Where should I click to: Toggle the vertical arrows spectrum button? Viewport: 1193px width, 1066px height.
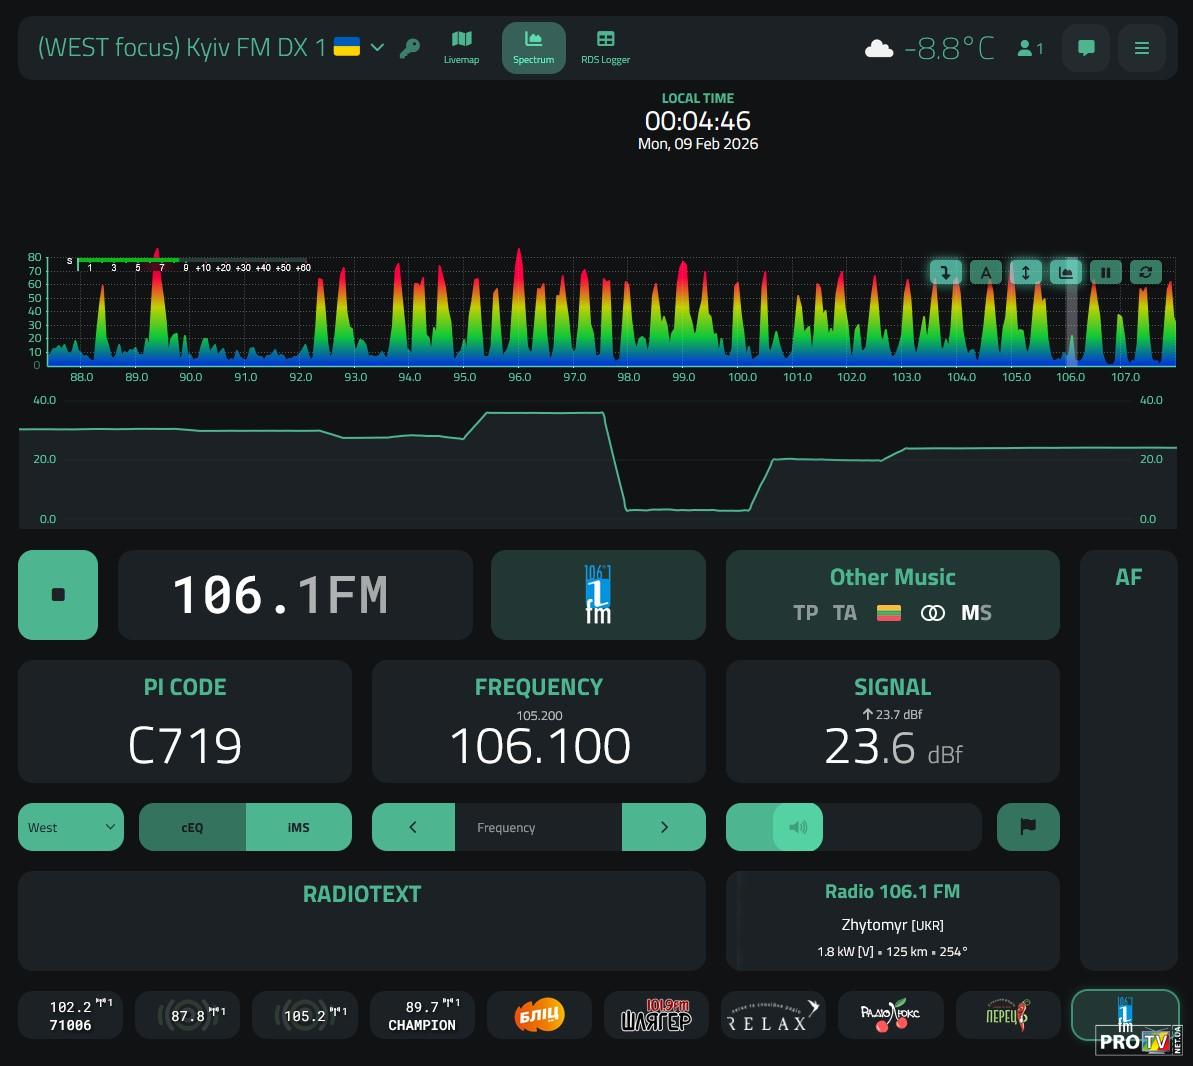1025,272
